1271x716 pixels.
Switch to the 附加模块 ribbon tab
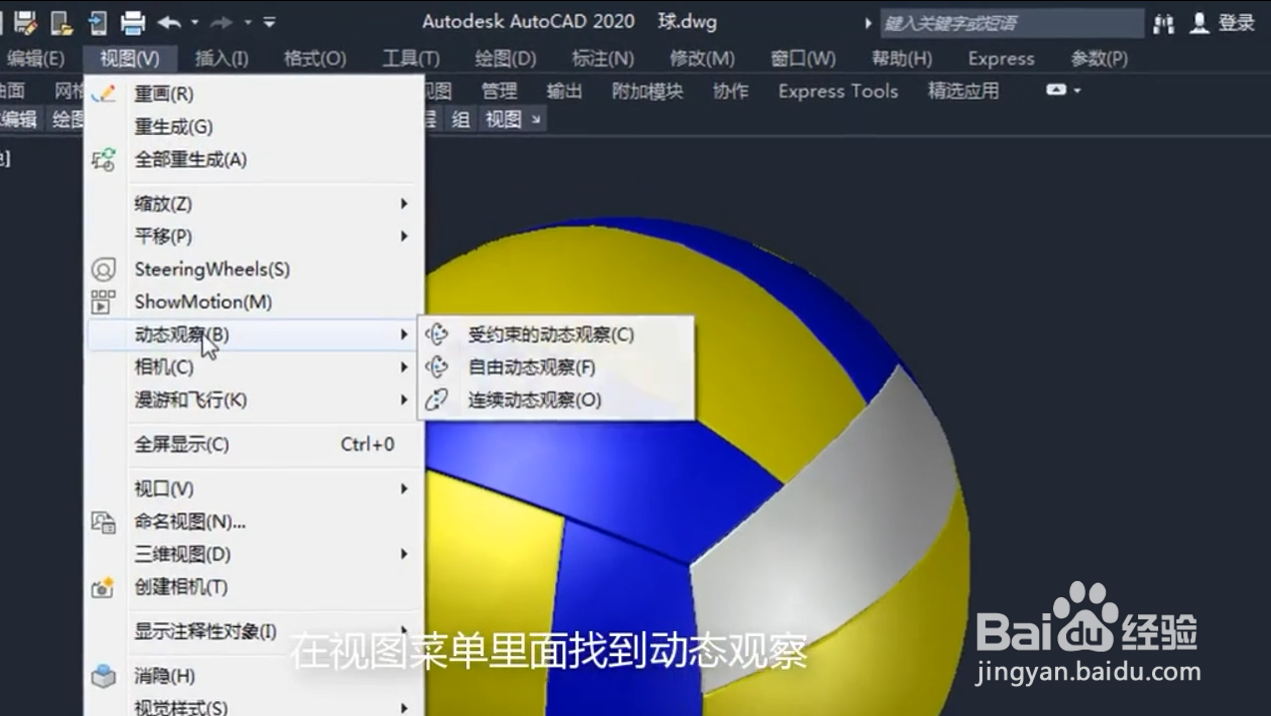click(x=647, y=91)
